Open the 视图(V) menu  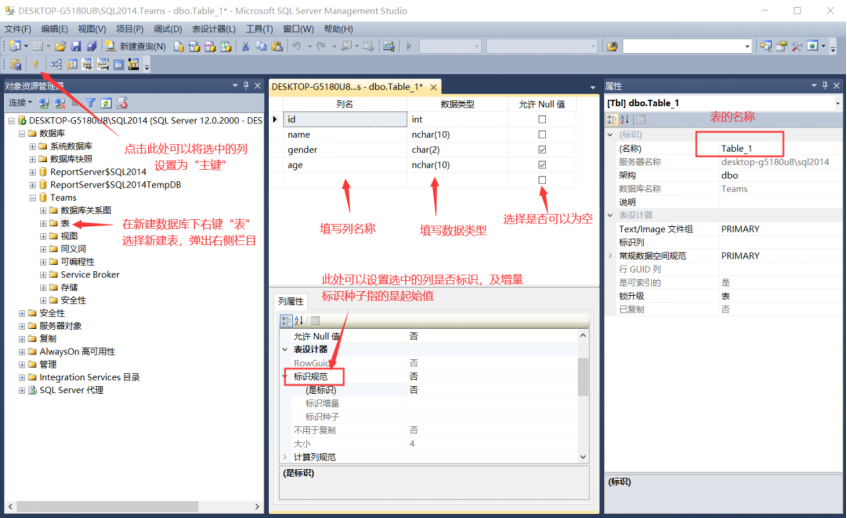(92, 29)
